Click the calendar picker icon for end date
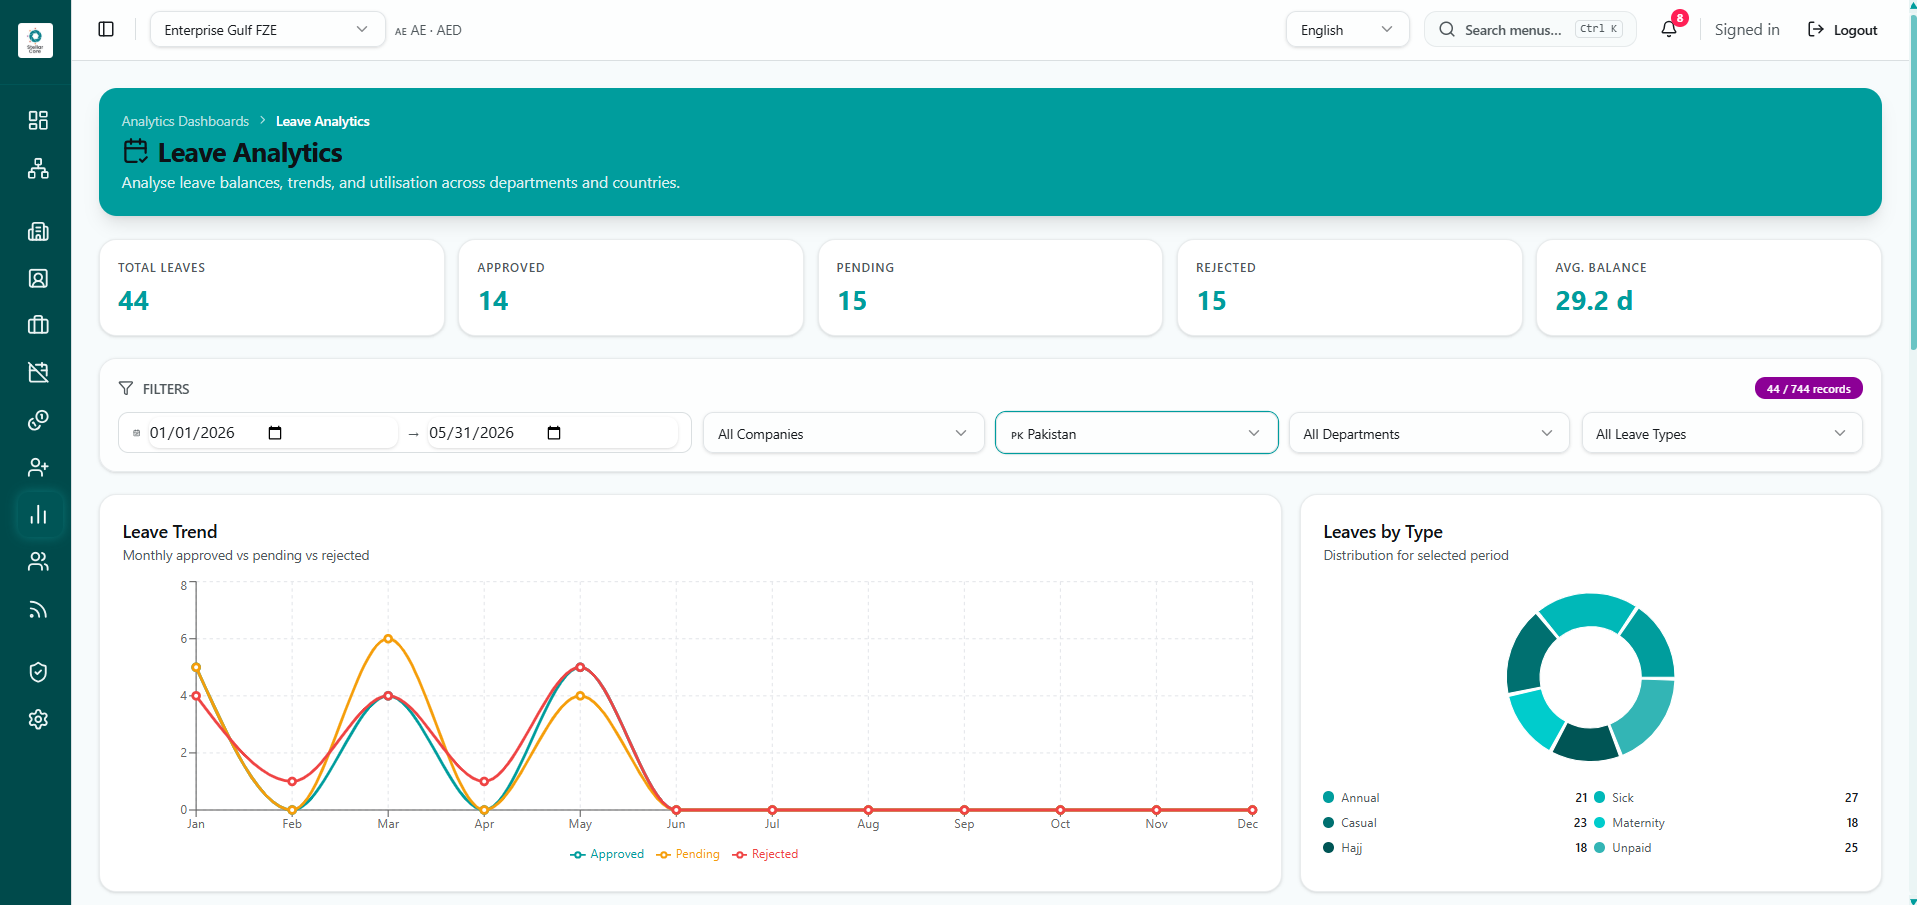This screenshot has height=905, width=1917. [x=554, y=433]
